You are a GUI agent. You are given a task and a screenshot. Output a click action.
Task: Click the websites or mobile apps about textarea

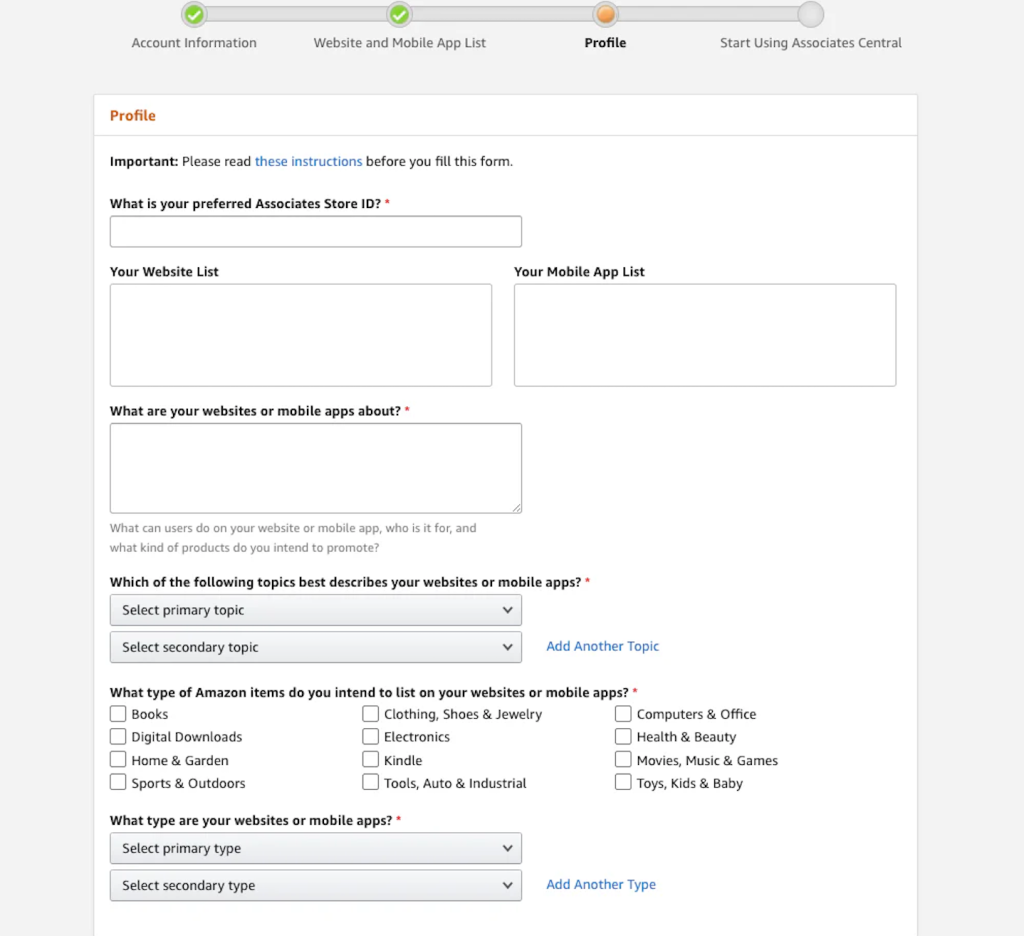click(315, 468)
